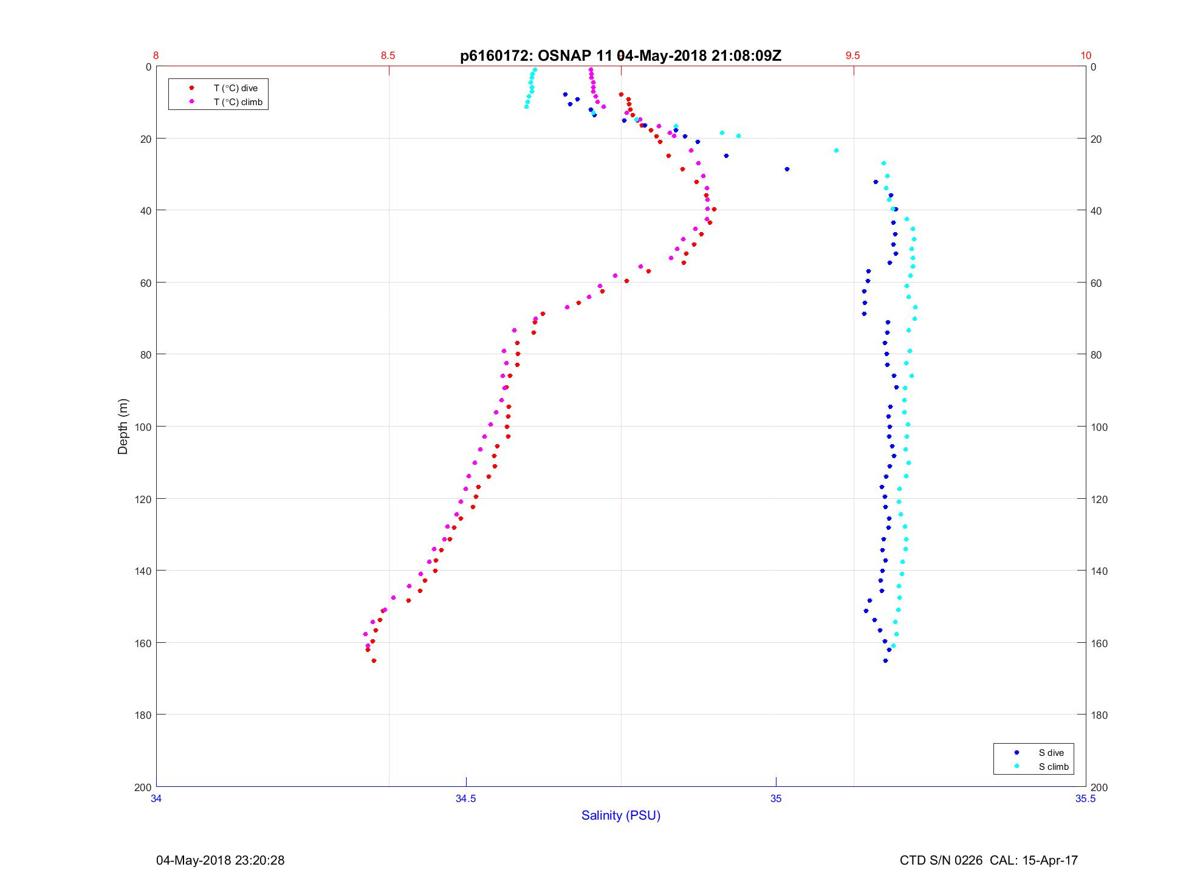
Task: Click the blue '35' salinity tick label
Action: point(776,798)
